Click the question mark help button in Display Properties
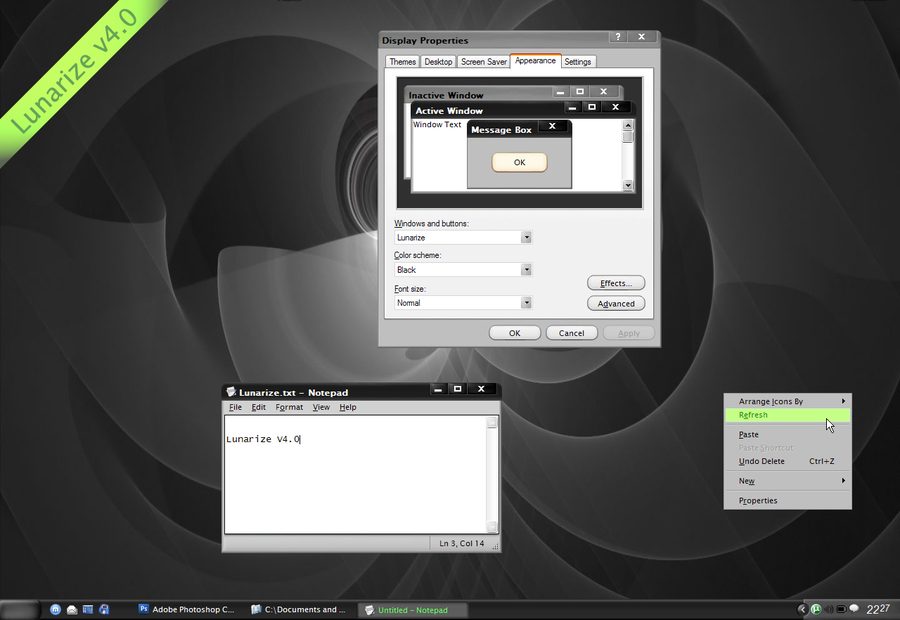This screenshot has width=900, height=620. (x=618, y=37)
